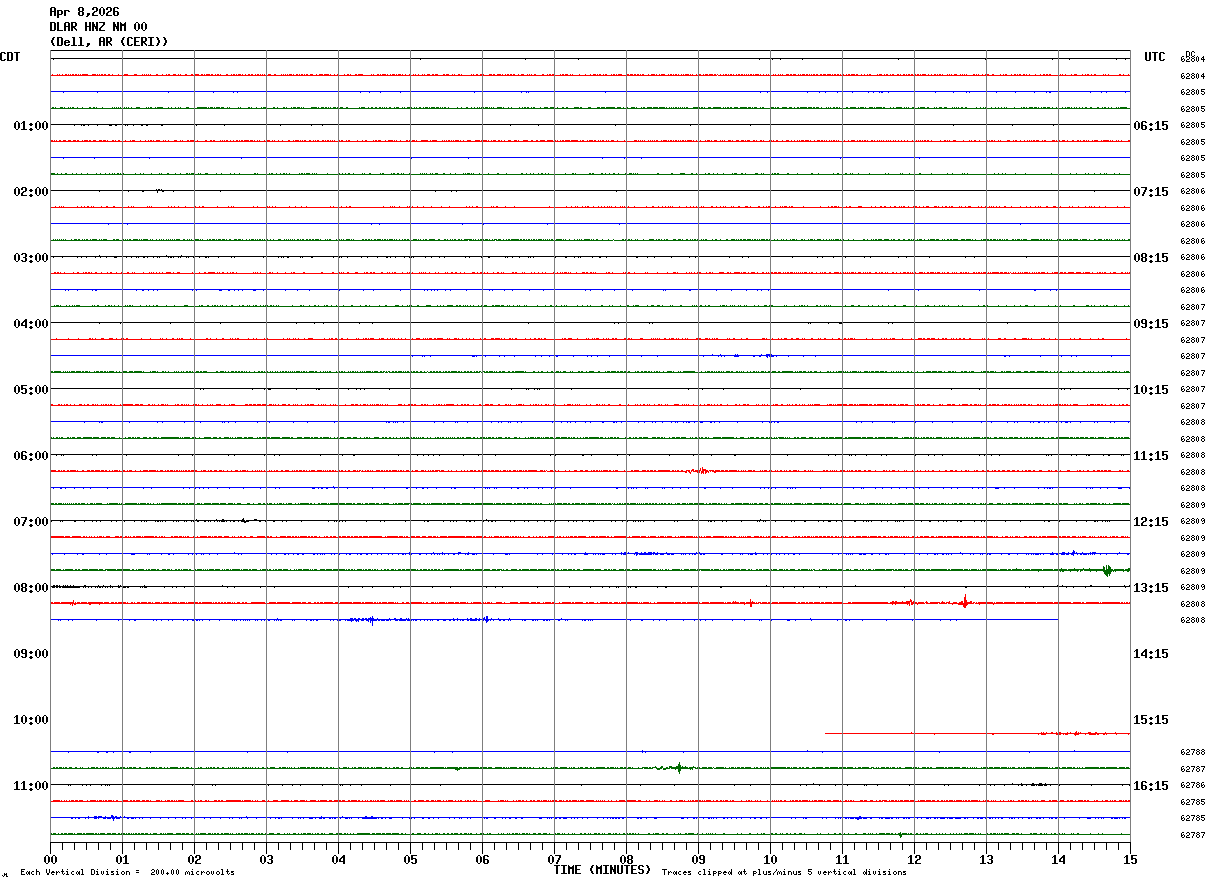This screenshot has width=1210, height=886.
Task: Click the UTC timezone label
Action: point(1155,57)
